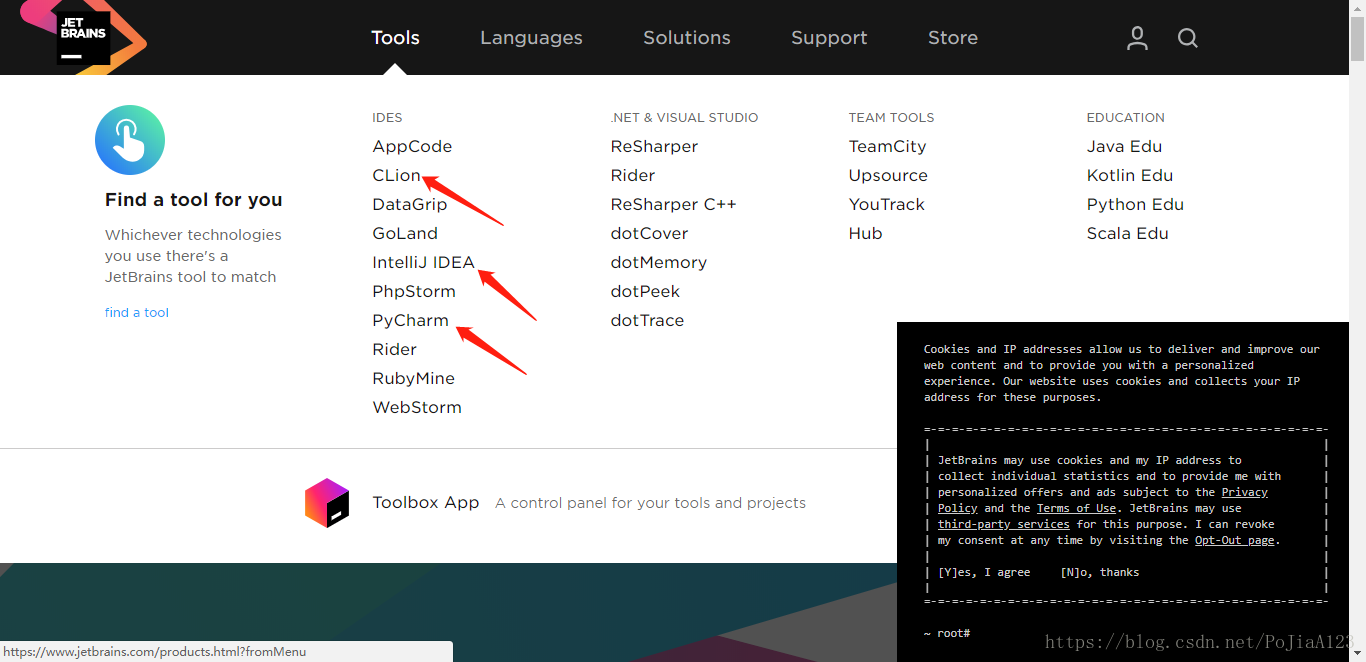Open the Hub link
The width and height of the screenshot is (1366, 662).
click(866, 233)
